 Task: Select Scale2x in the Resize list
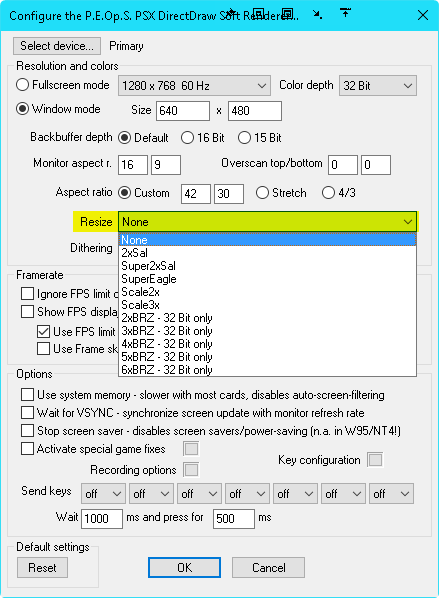coord(267,292)
